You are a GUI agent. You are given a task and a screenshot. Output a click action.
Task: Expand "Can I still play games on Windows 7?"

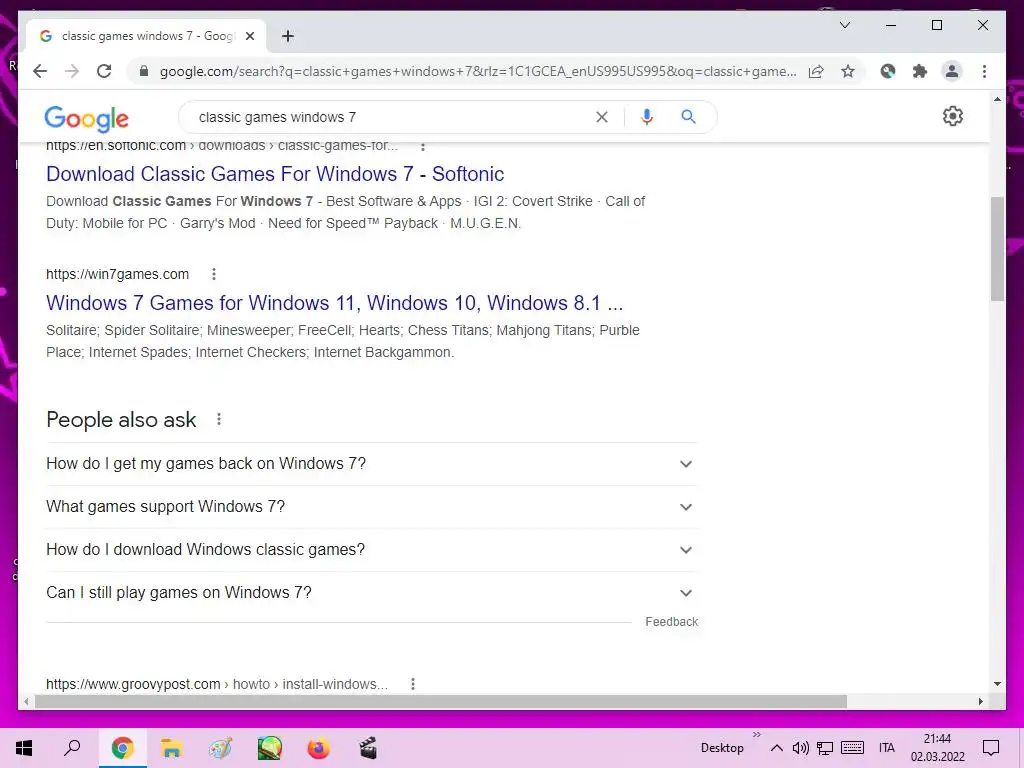click(372, 593)
